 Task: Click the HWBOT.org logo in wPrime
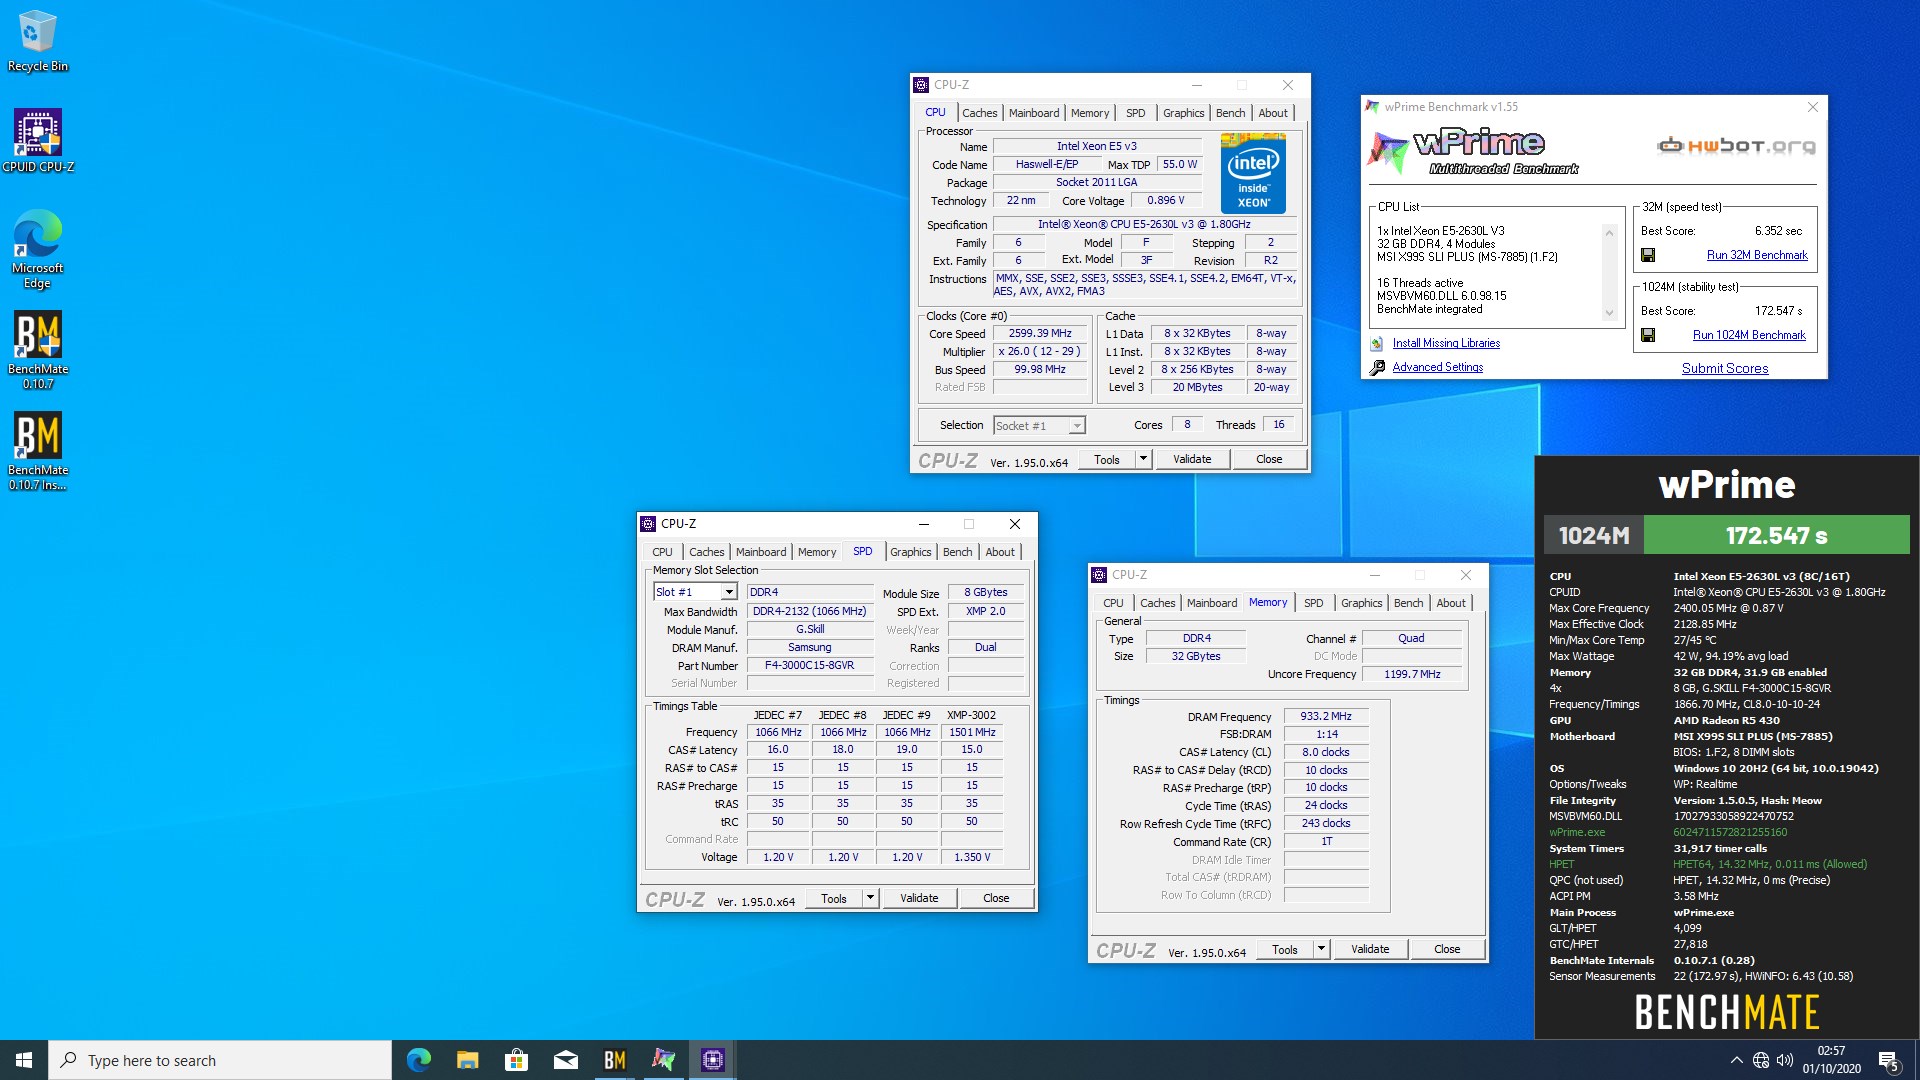click(1736, 146)
